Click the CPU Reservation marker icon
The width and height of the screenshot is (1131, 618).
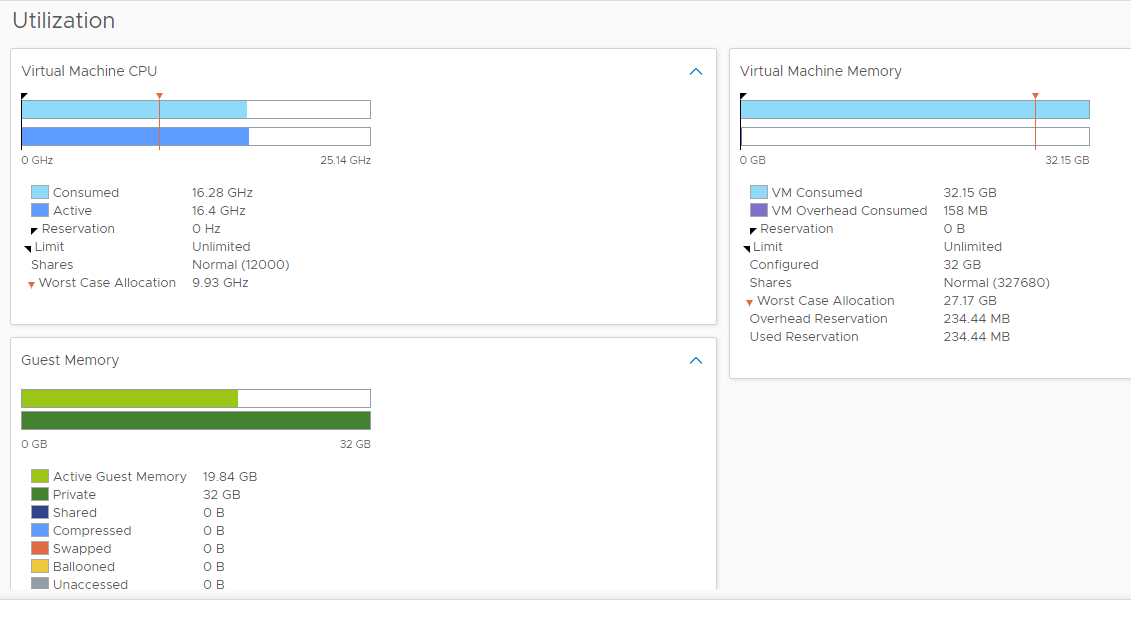point(35,230)
